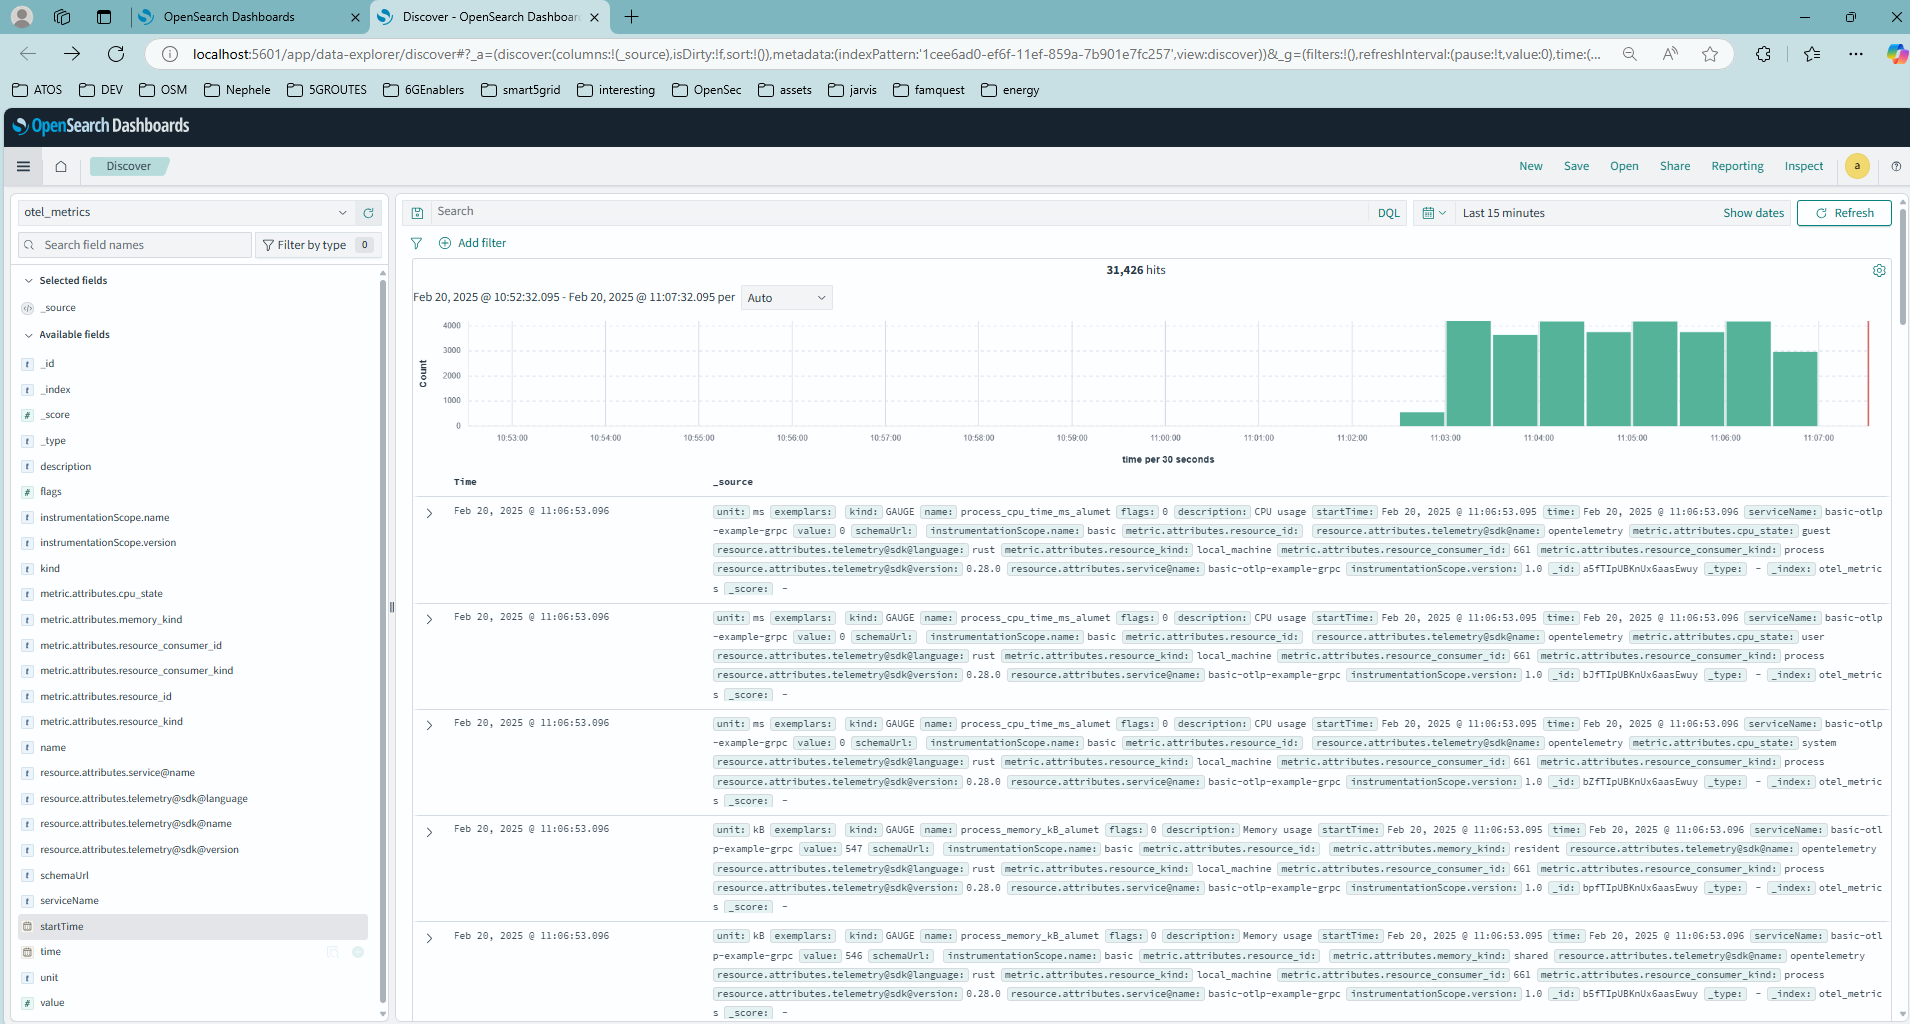Open the main navigation hamburger menu
1910x1024 pixels.
click(23, 167)
